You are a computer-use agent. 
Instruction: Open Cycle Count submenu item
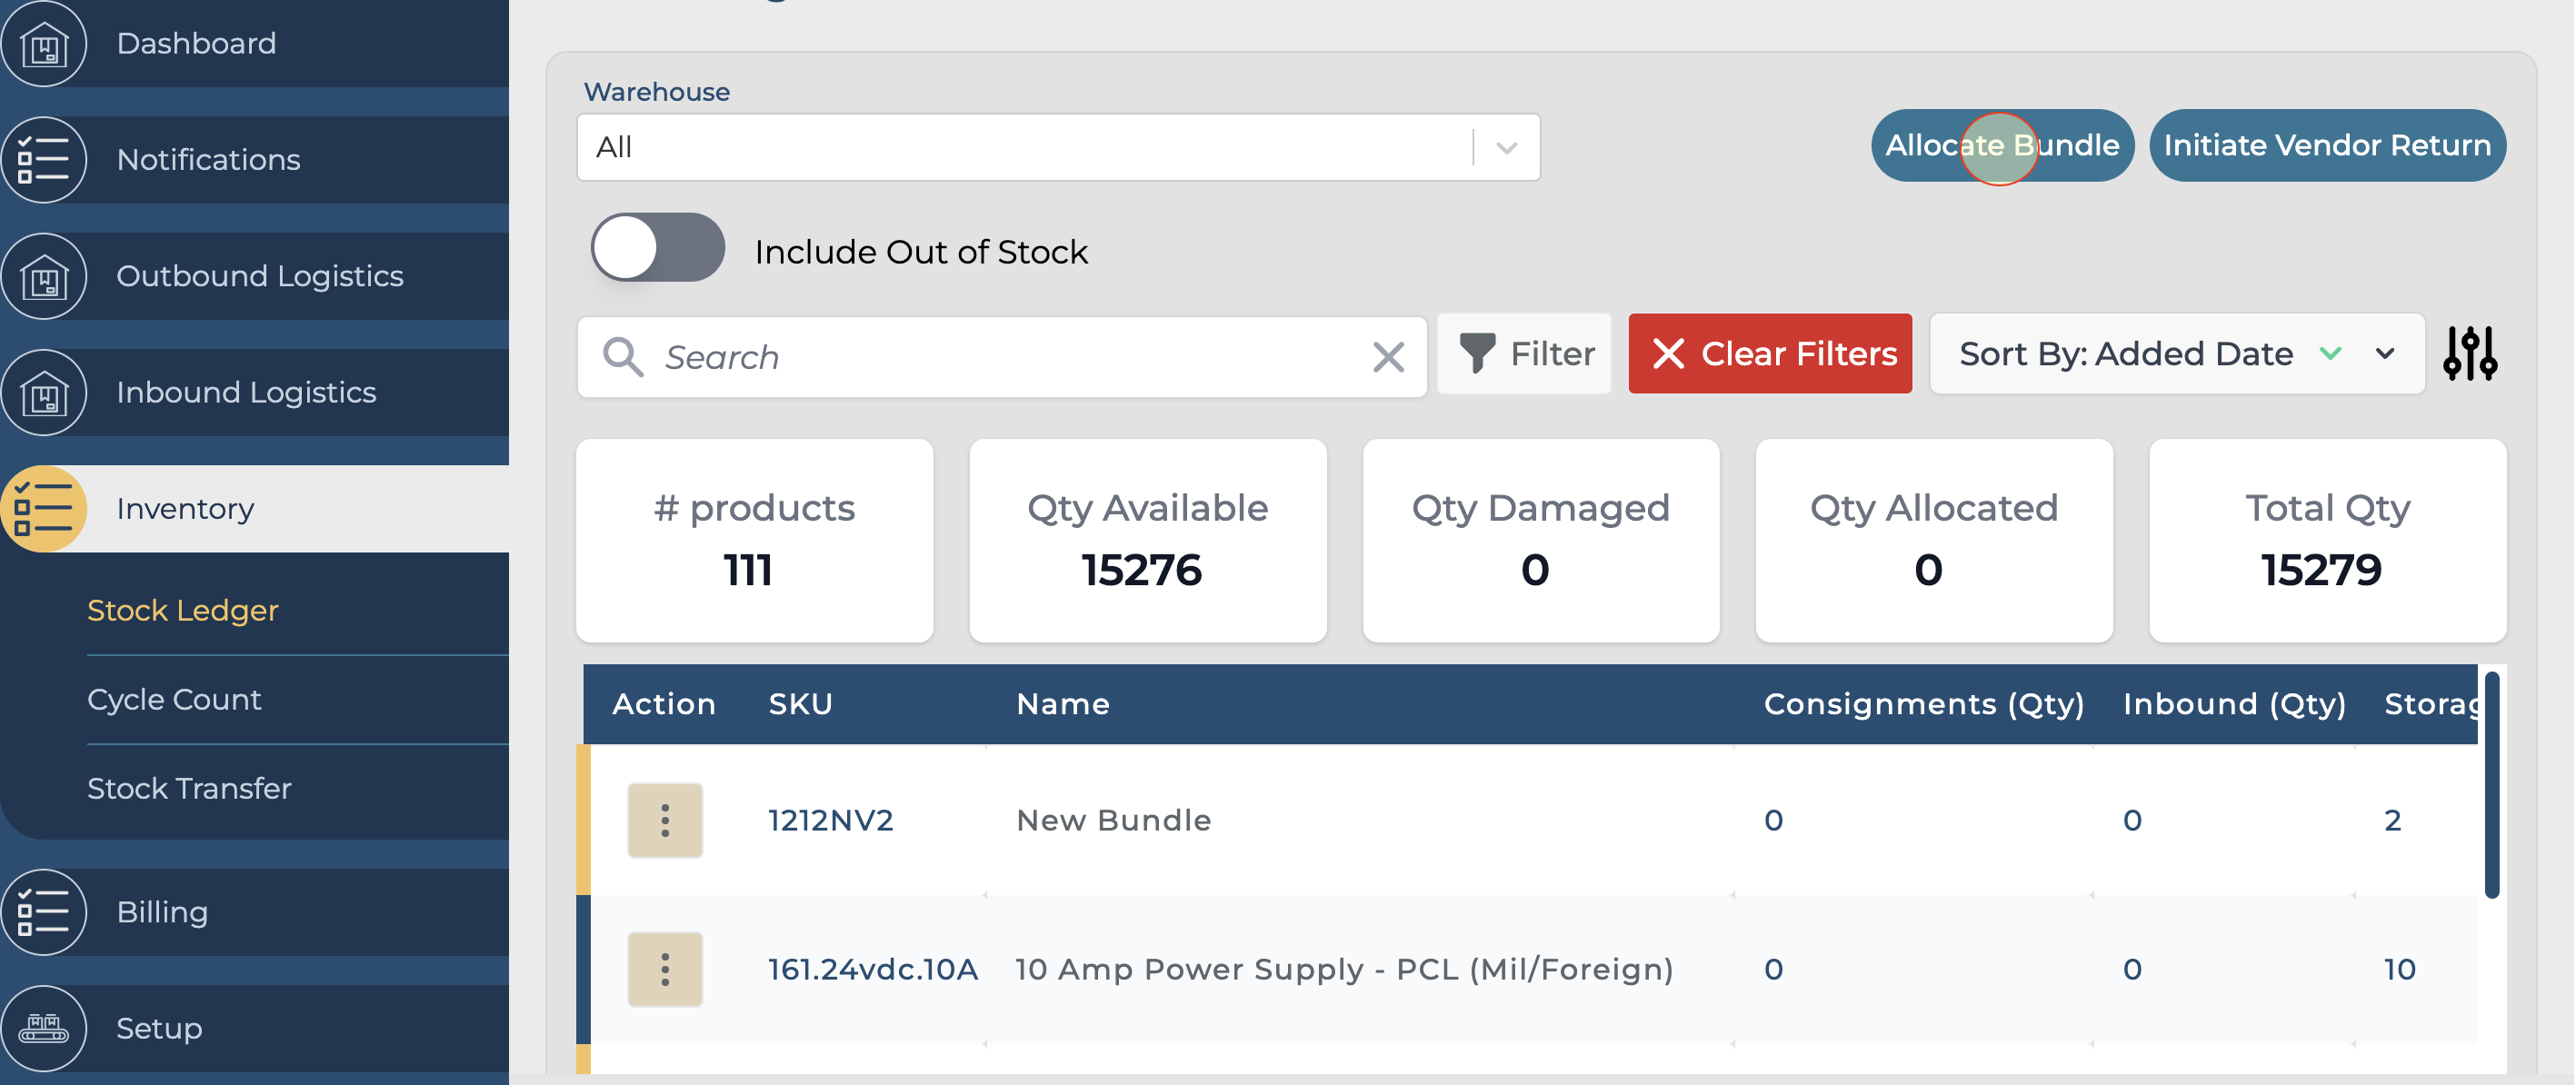tap(174, 699)
